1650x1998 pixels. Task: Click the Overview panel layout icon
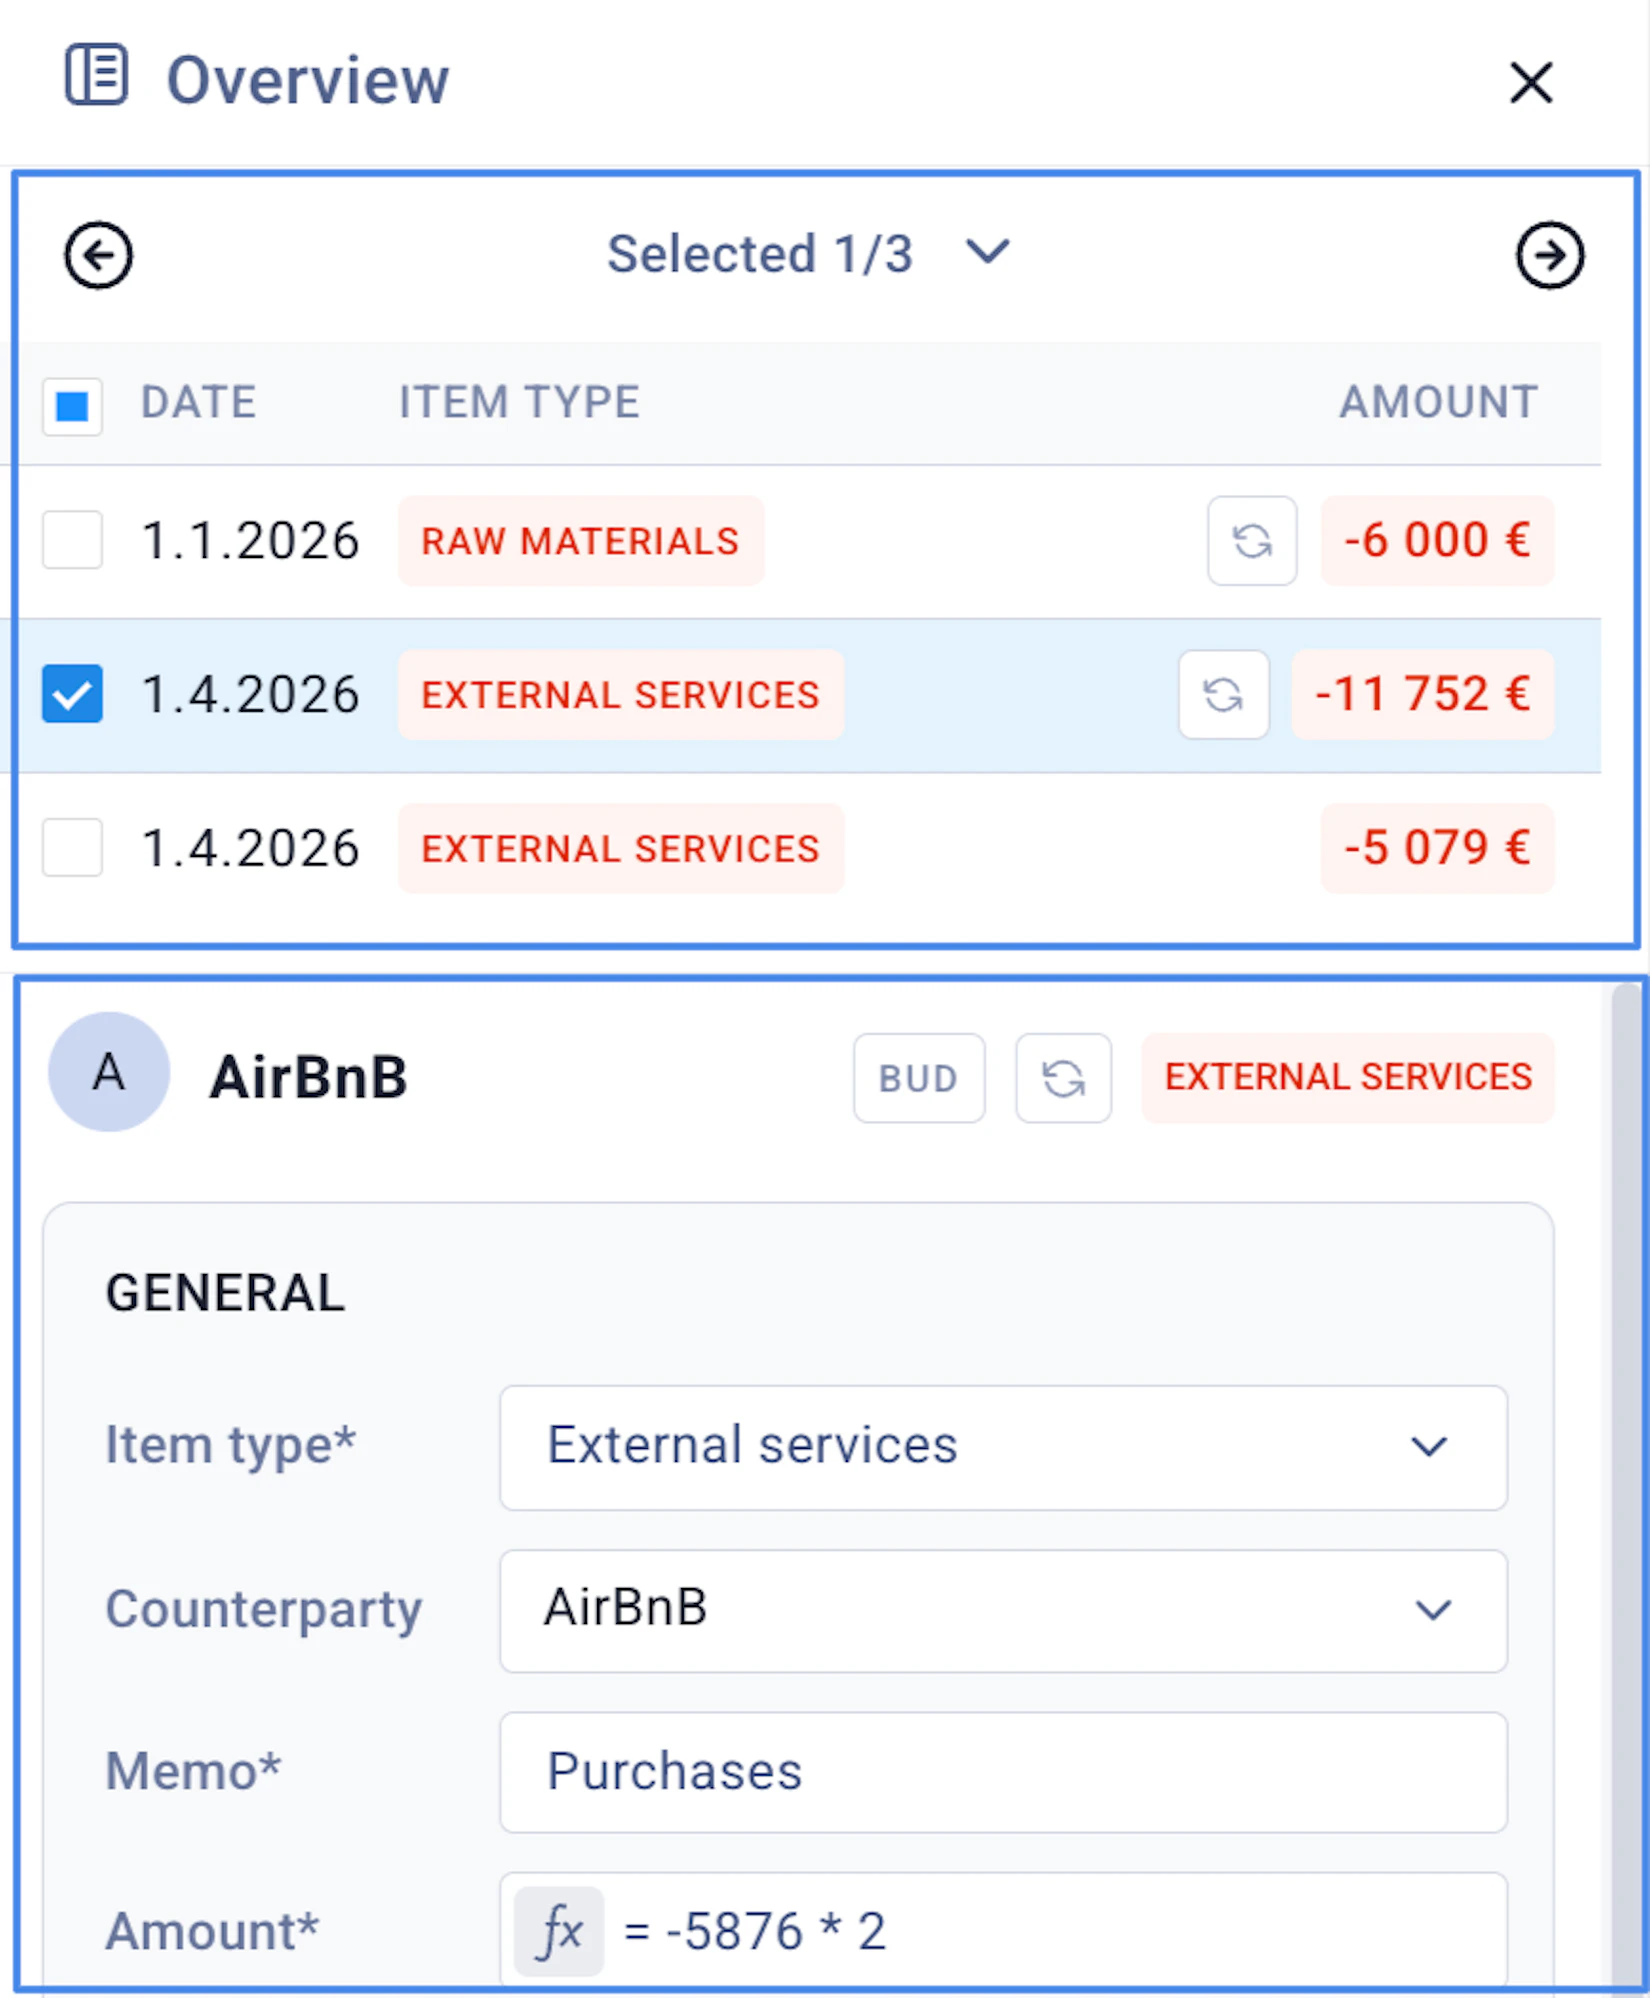pos(96,75)
